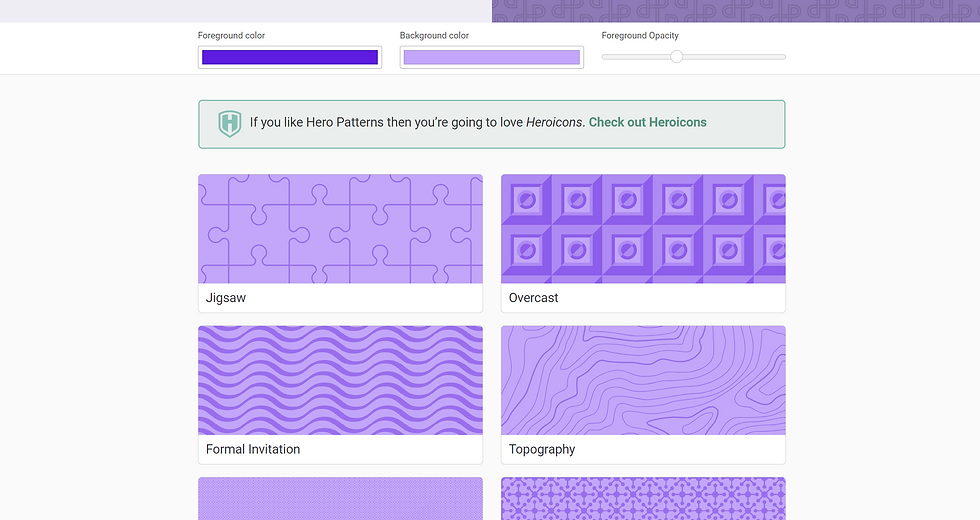Select the Topography pattern thumbnail
This screenshot has height=520, width=980.
point(643,380)
